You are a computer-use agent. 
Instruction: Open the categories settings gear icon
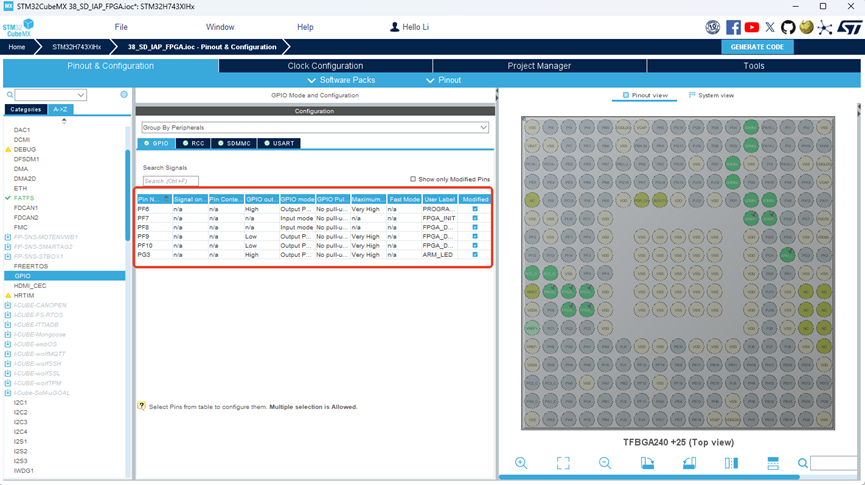tap(124, 94)
